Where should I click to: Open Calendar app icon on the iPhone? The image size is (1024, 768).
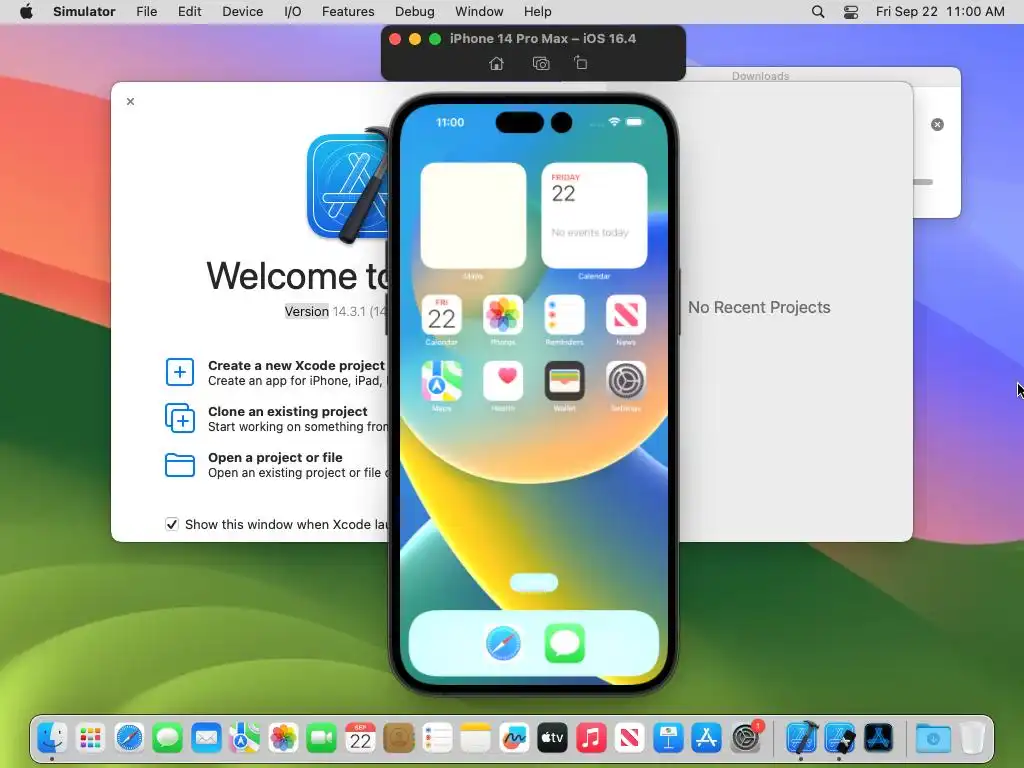pyautogui.click(x=441, y=315)
